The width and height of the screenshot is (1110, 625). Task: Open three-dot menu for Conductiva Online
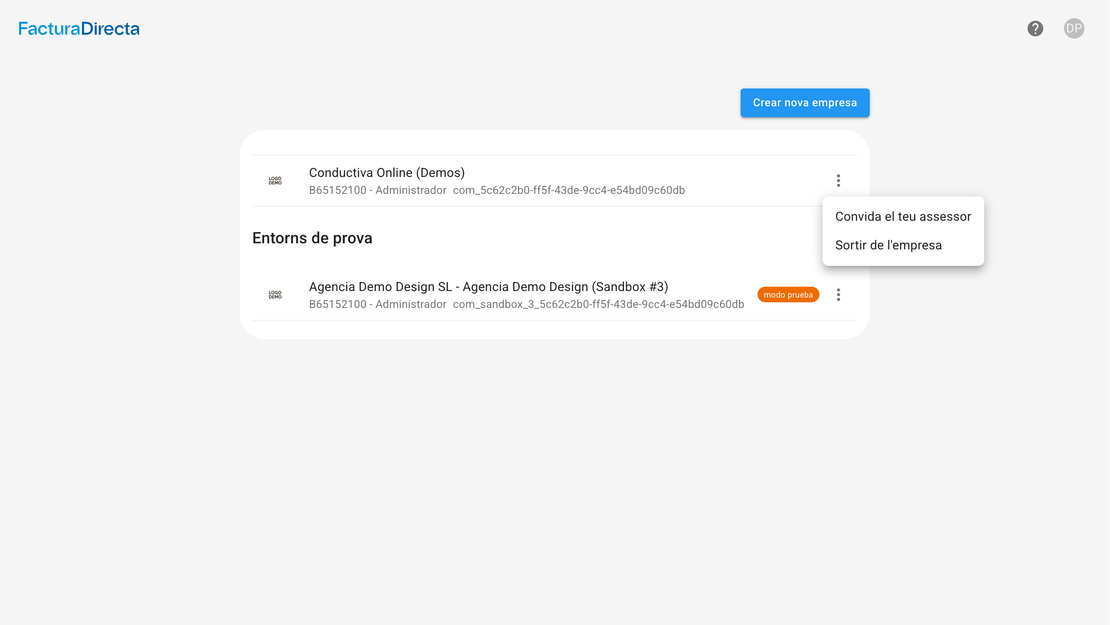838,181
